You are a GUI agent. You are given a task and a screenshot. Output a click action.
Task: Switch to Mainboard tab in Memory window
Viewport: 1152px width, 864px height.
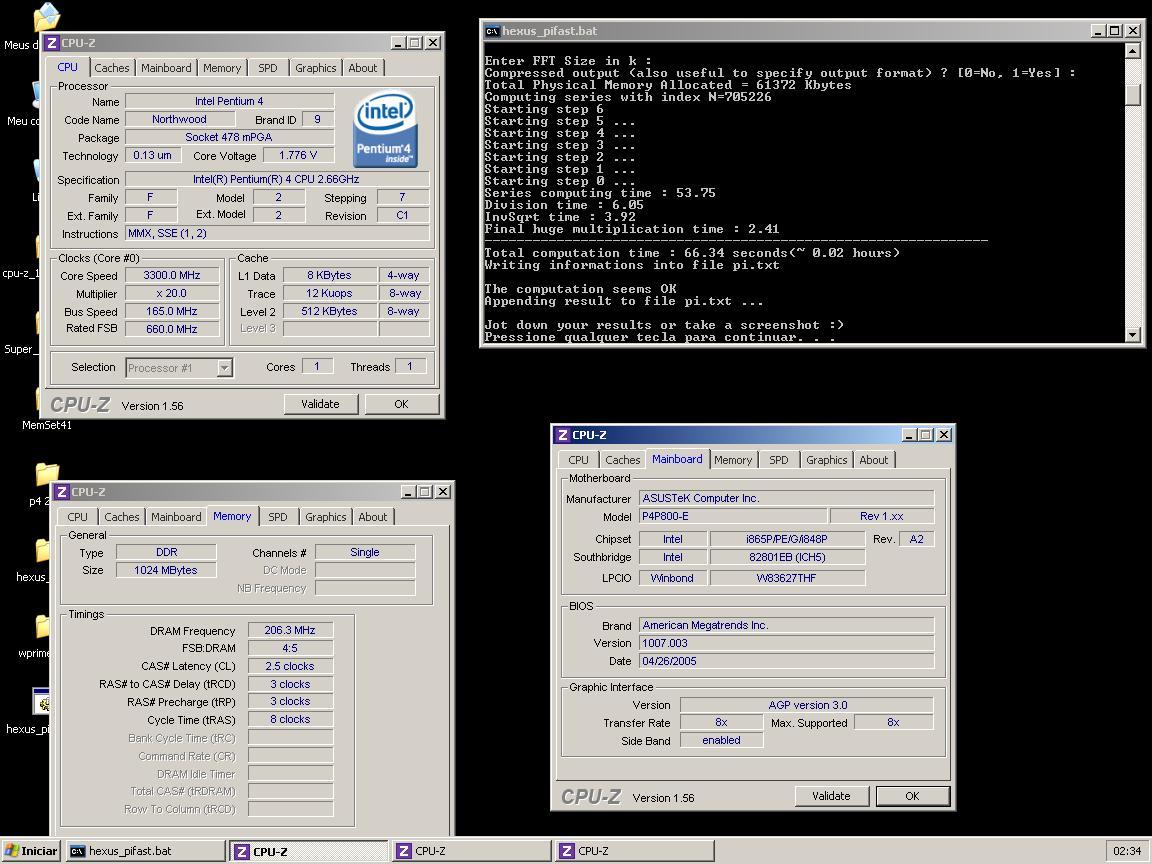[176, 516]
